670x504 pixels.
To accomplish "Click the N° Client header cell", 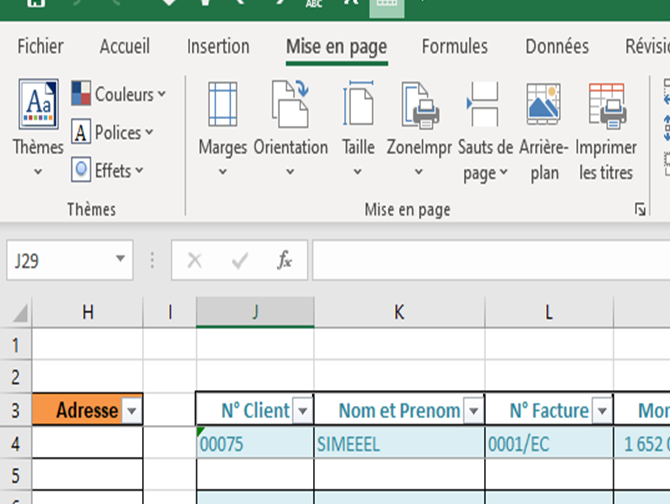I will (255, 410).
